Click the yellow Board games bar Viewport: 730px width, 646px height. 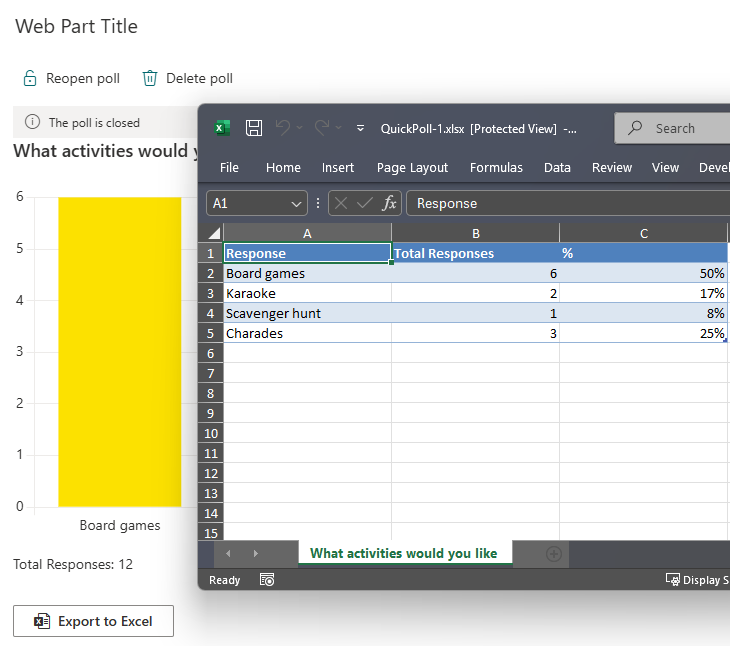120,352
